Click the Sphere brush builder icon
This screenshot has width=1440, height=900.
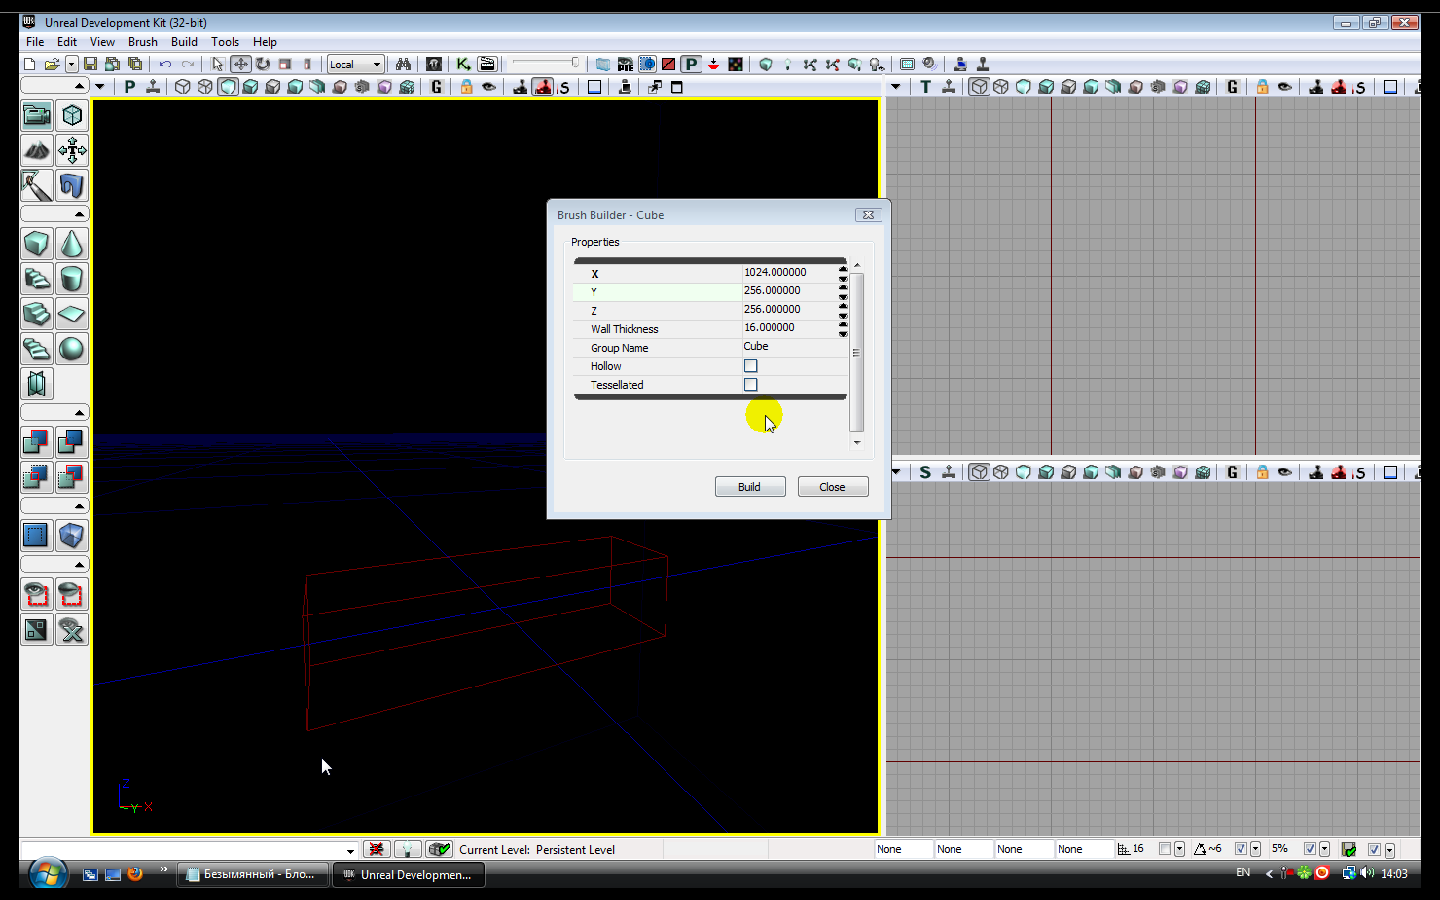coord(72,349)
